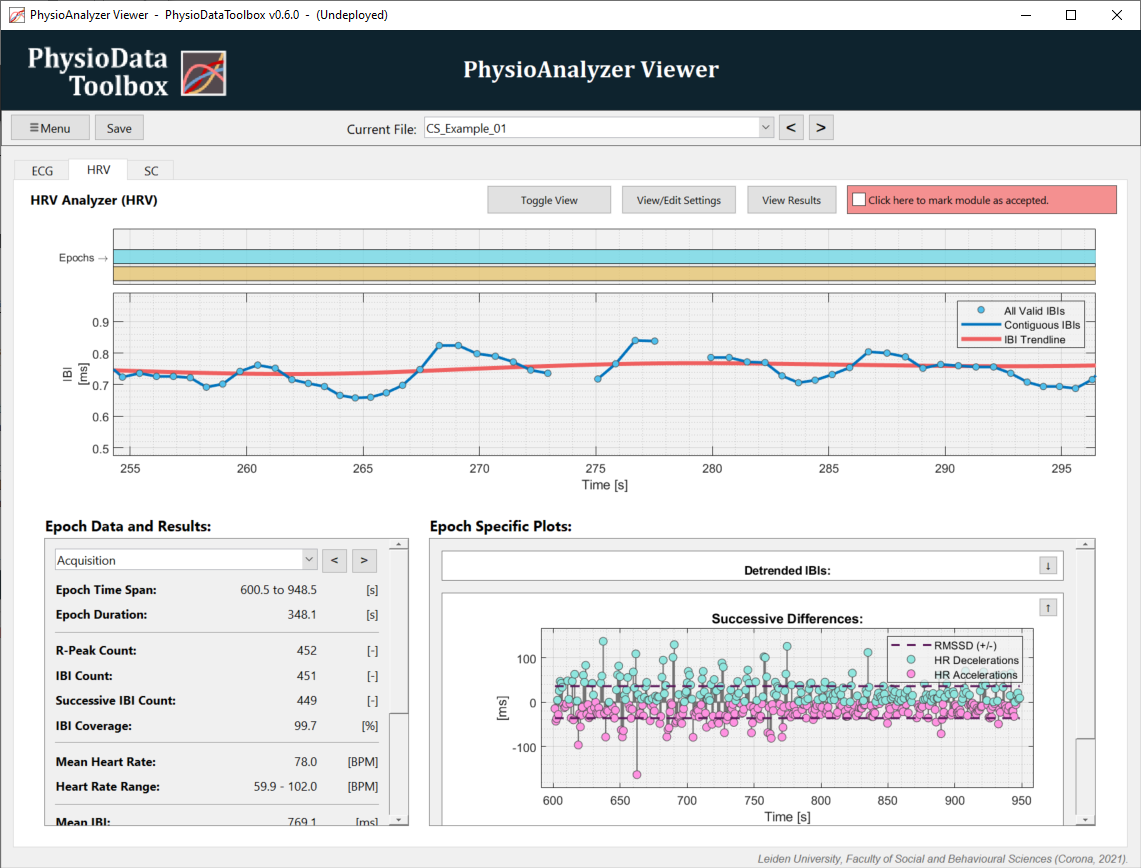Image resolution: width=1141 pixels, height=868 pixels.
Task: Click Epoch Plots scrollbar up arrow
Action: pyautogui.click(x=1085, y=544)
